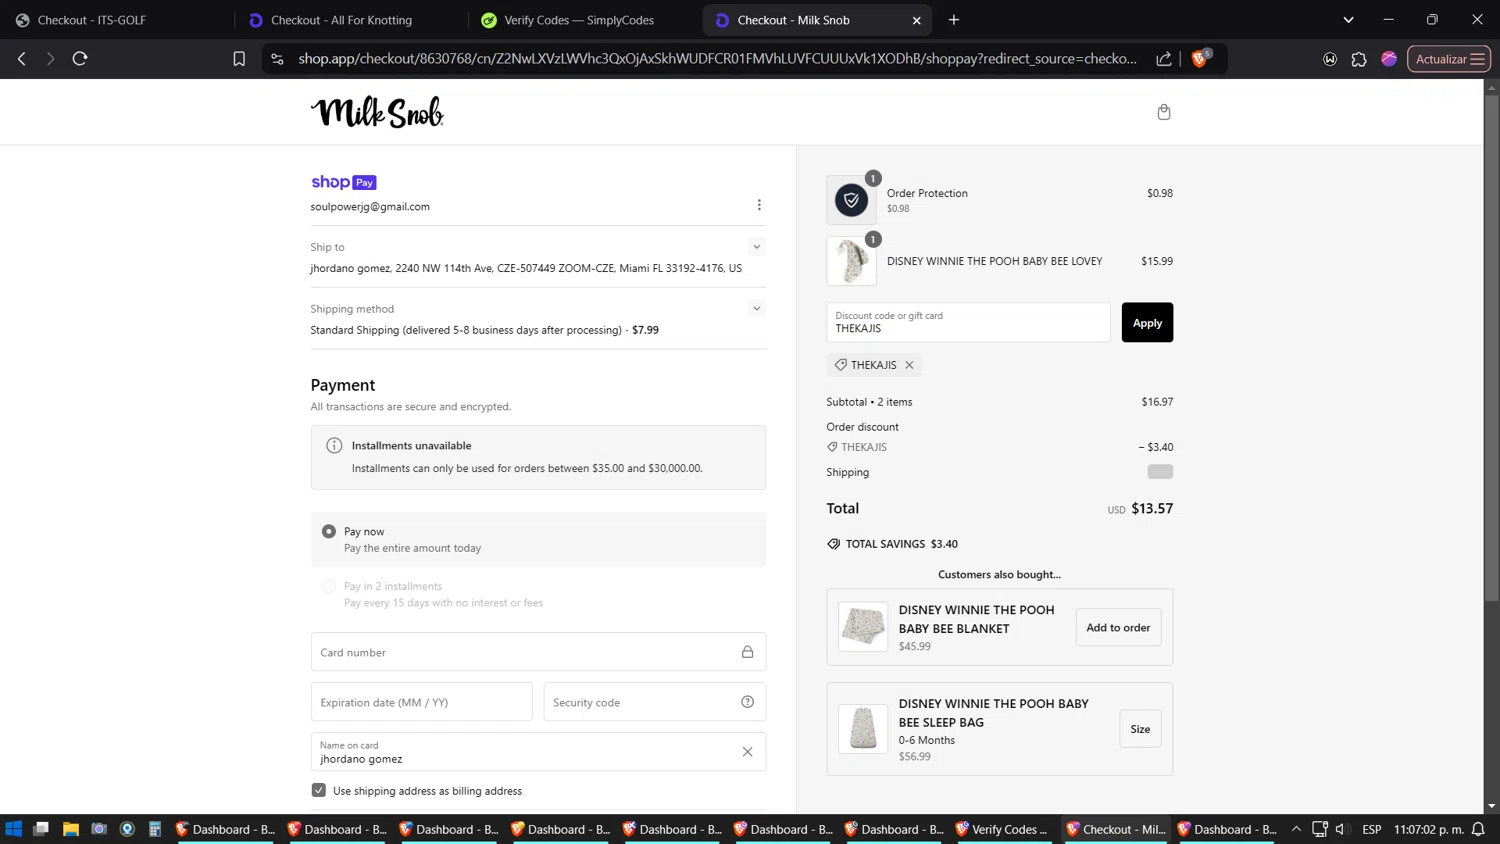Open Checkout - Mil... taskbar window
1500x844 pixels.
coord(1116,829)
